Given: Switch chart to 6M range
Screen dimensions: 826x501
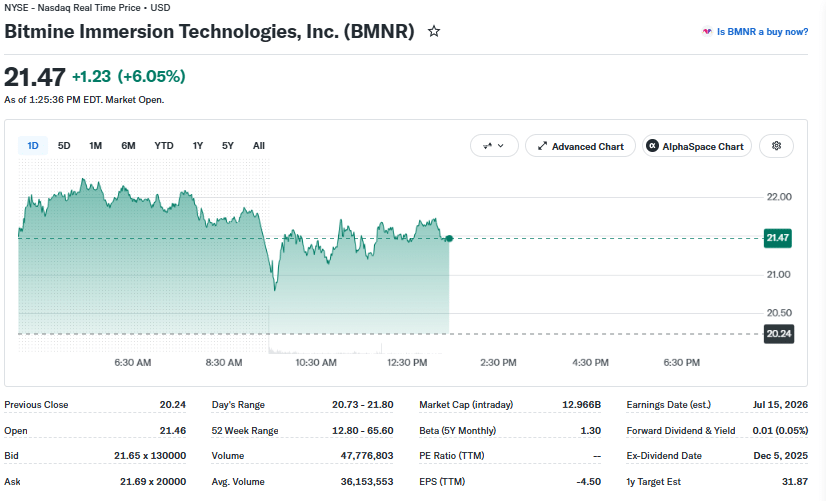Looking at the screenshot, I should (x=128, y=145).
